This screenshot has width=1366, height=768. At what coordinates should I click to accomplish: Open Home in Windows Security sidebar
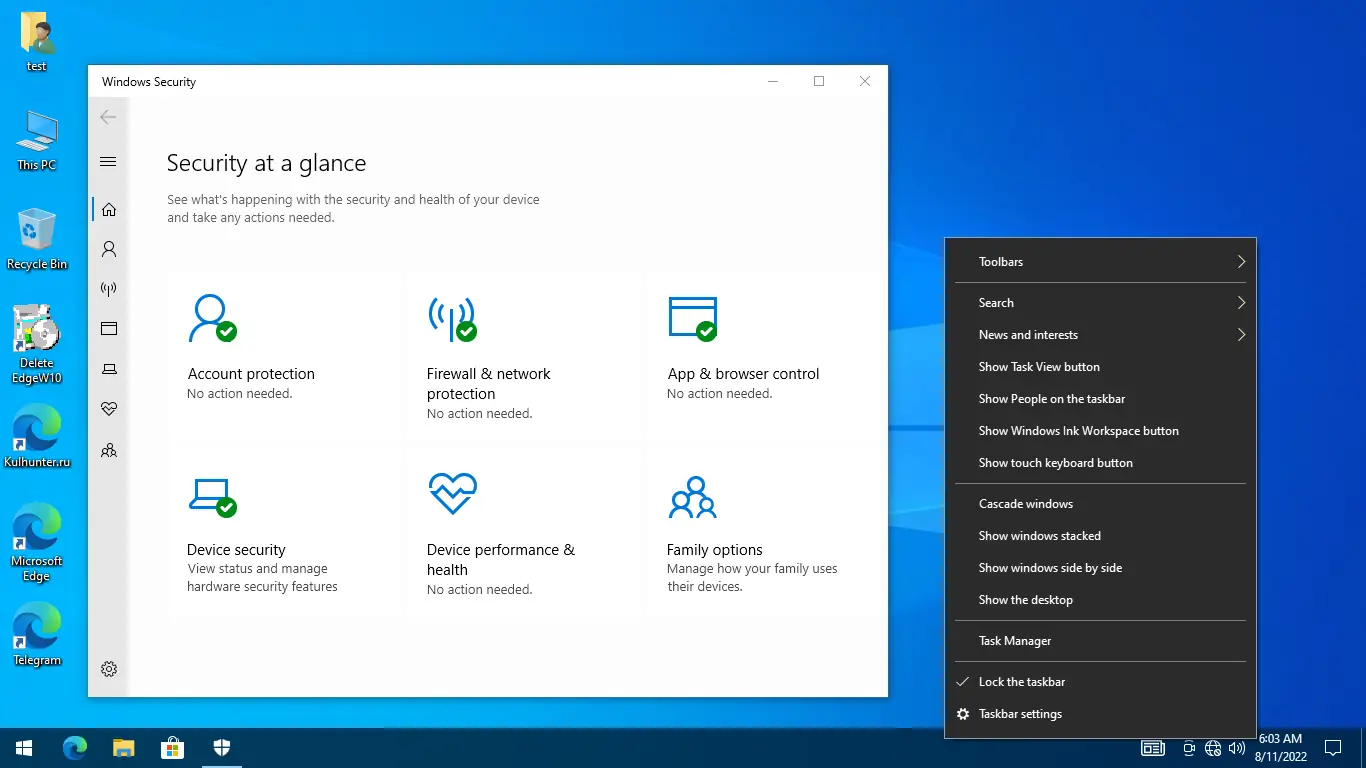point(108,208)
